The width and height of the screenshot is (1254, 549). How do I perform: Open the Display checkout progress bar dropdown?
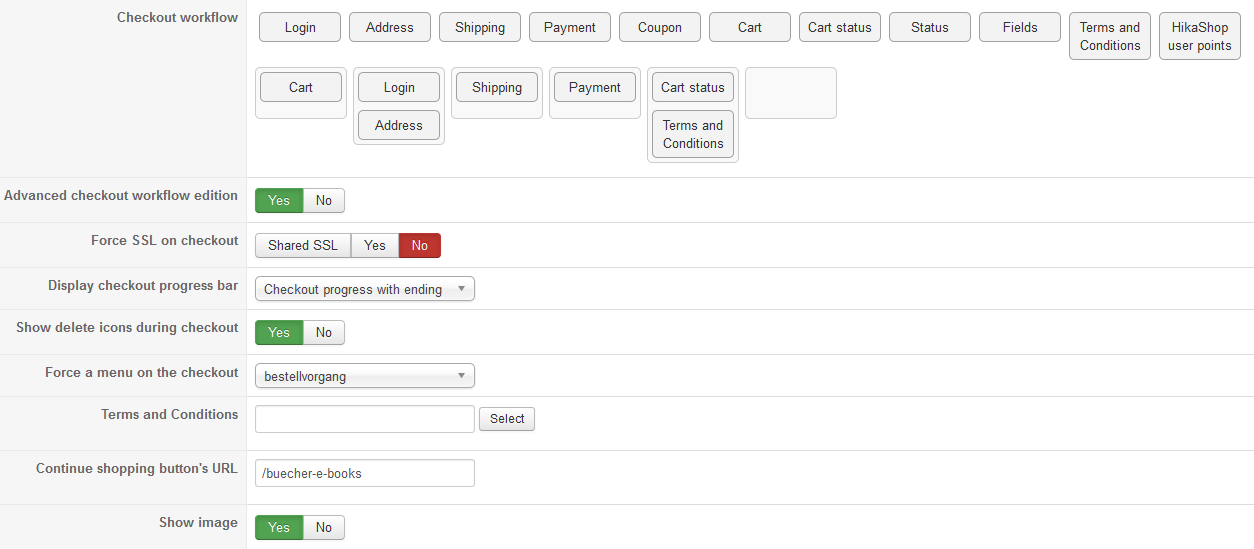(x=365, y=289)
